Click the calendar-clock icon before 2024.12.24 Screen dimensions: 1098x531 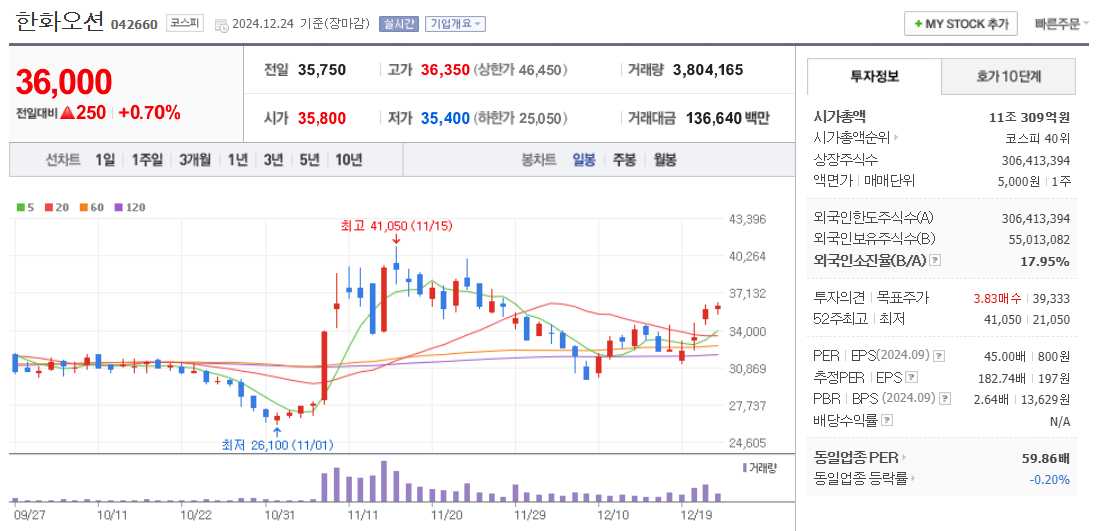221,25
